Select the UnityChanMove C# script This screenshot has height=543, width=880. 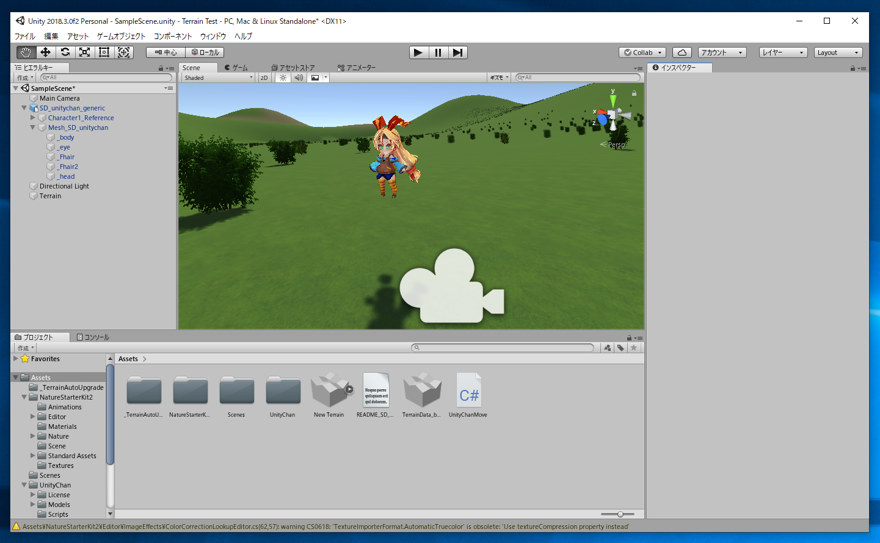tap(469, 390)
